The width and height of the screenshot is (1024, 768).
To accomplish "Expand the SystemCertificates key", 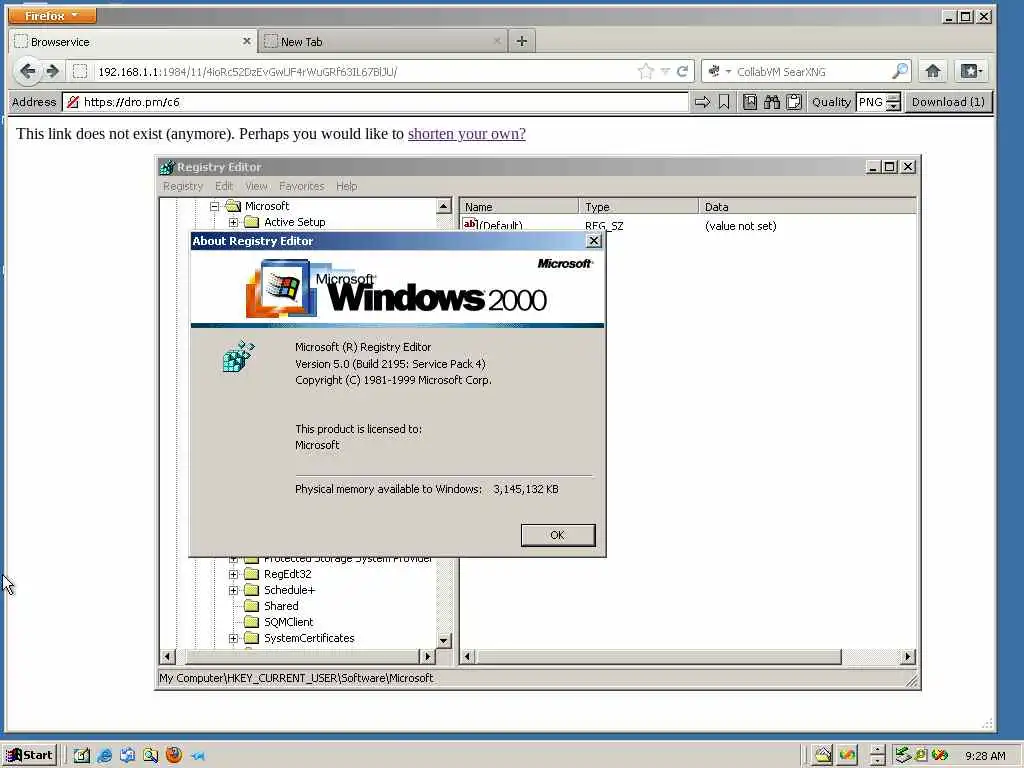I will tap(233, 638).
